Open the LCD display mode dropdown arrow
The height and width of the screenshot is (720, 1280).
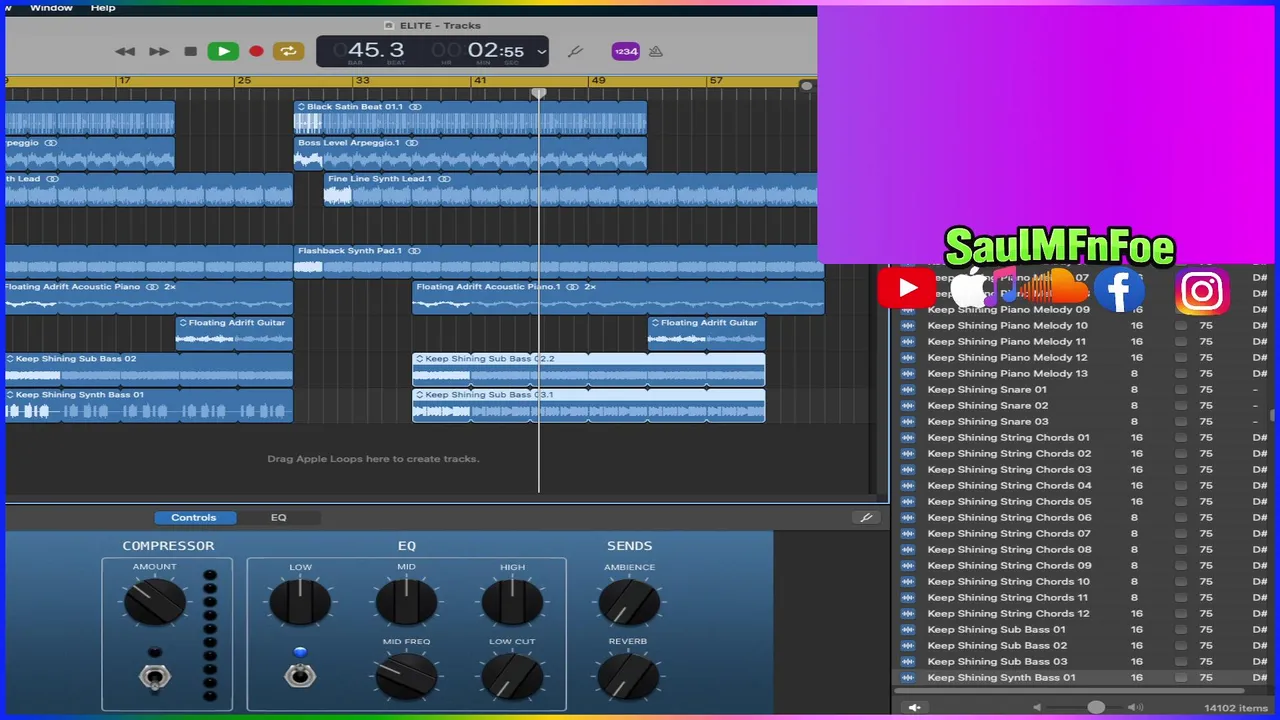pyautogui.click(x=541, y=51)
